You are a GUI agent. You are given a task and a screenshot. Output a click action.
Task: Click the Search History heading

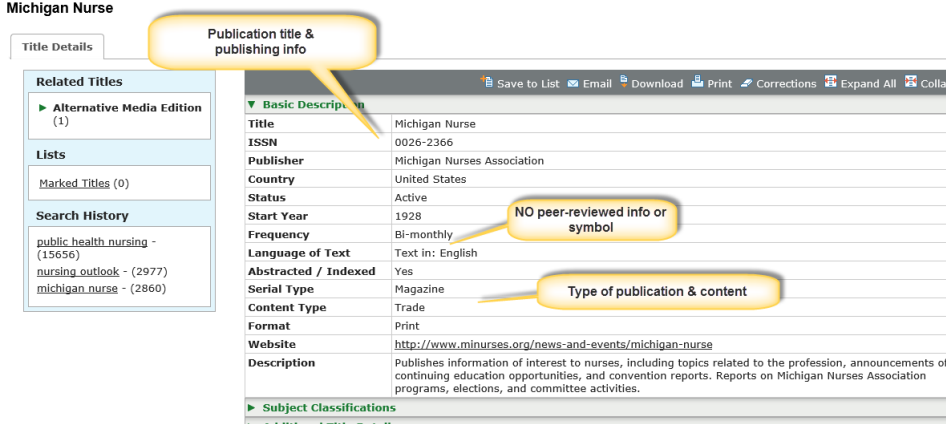click(82, 216)
